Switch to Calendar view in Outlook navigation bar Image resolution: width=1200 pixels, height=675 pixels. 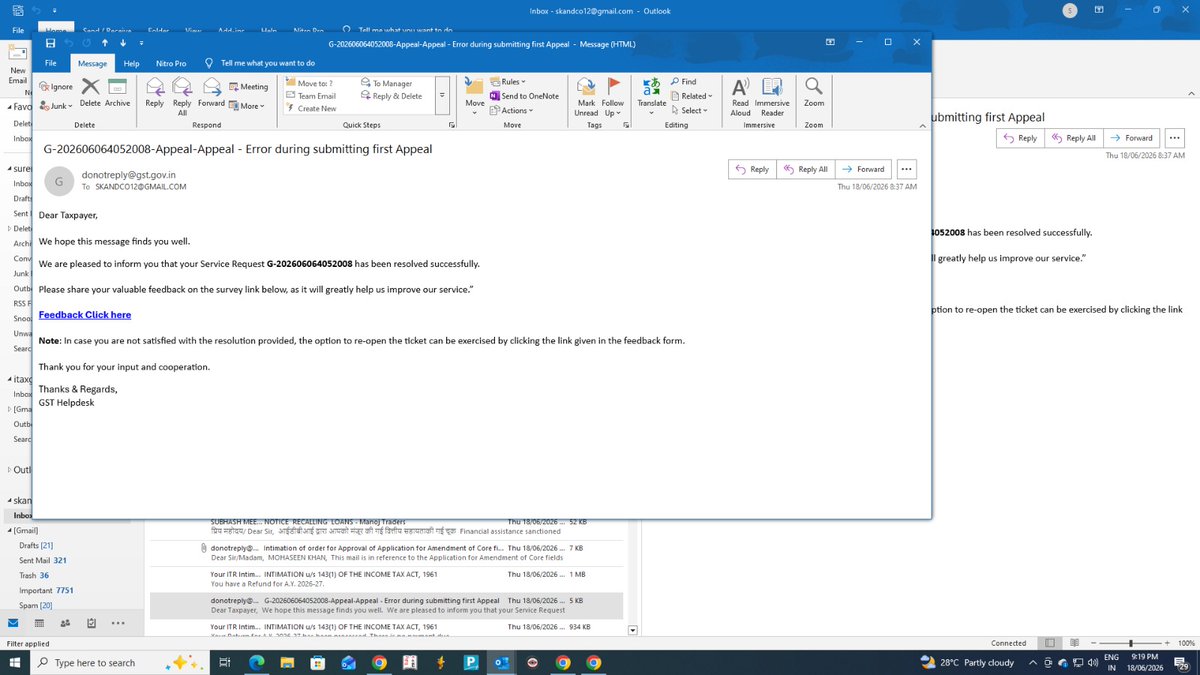click(x=39, y=623)
